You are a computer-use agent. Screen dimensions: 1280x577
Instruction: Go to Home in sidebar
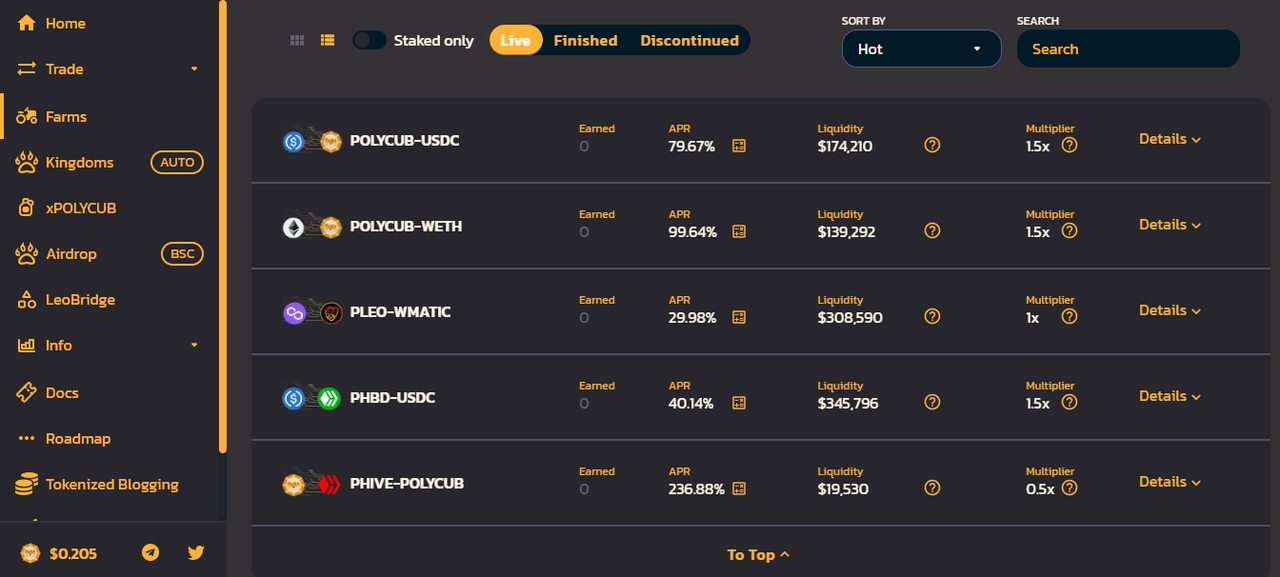65,23
